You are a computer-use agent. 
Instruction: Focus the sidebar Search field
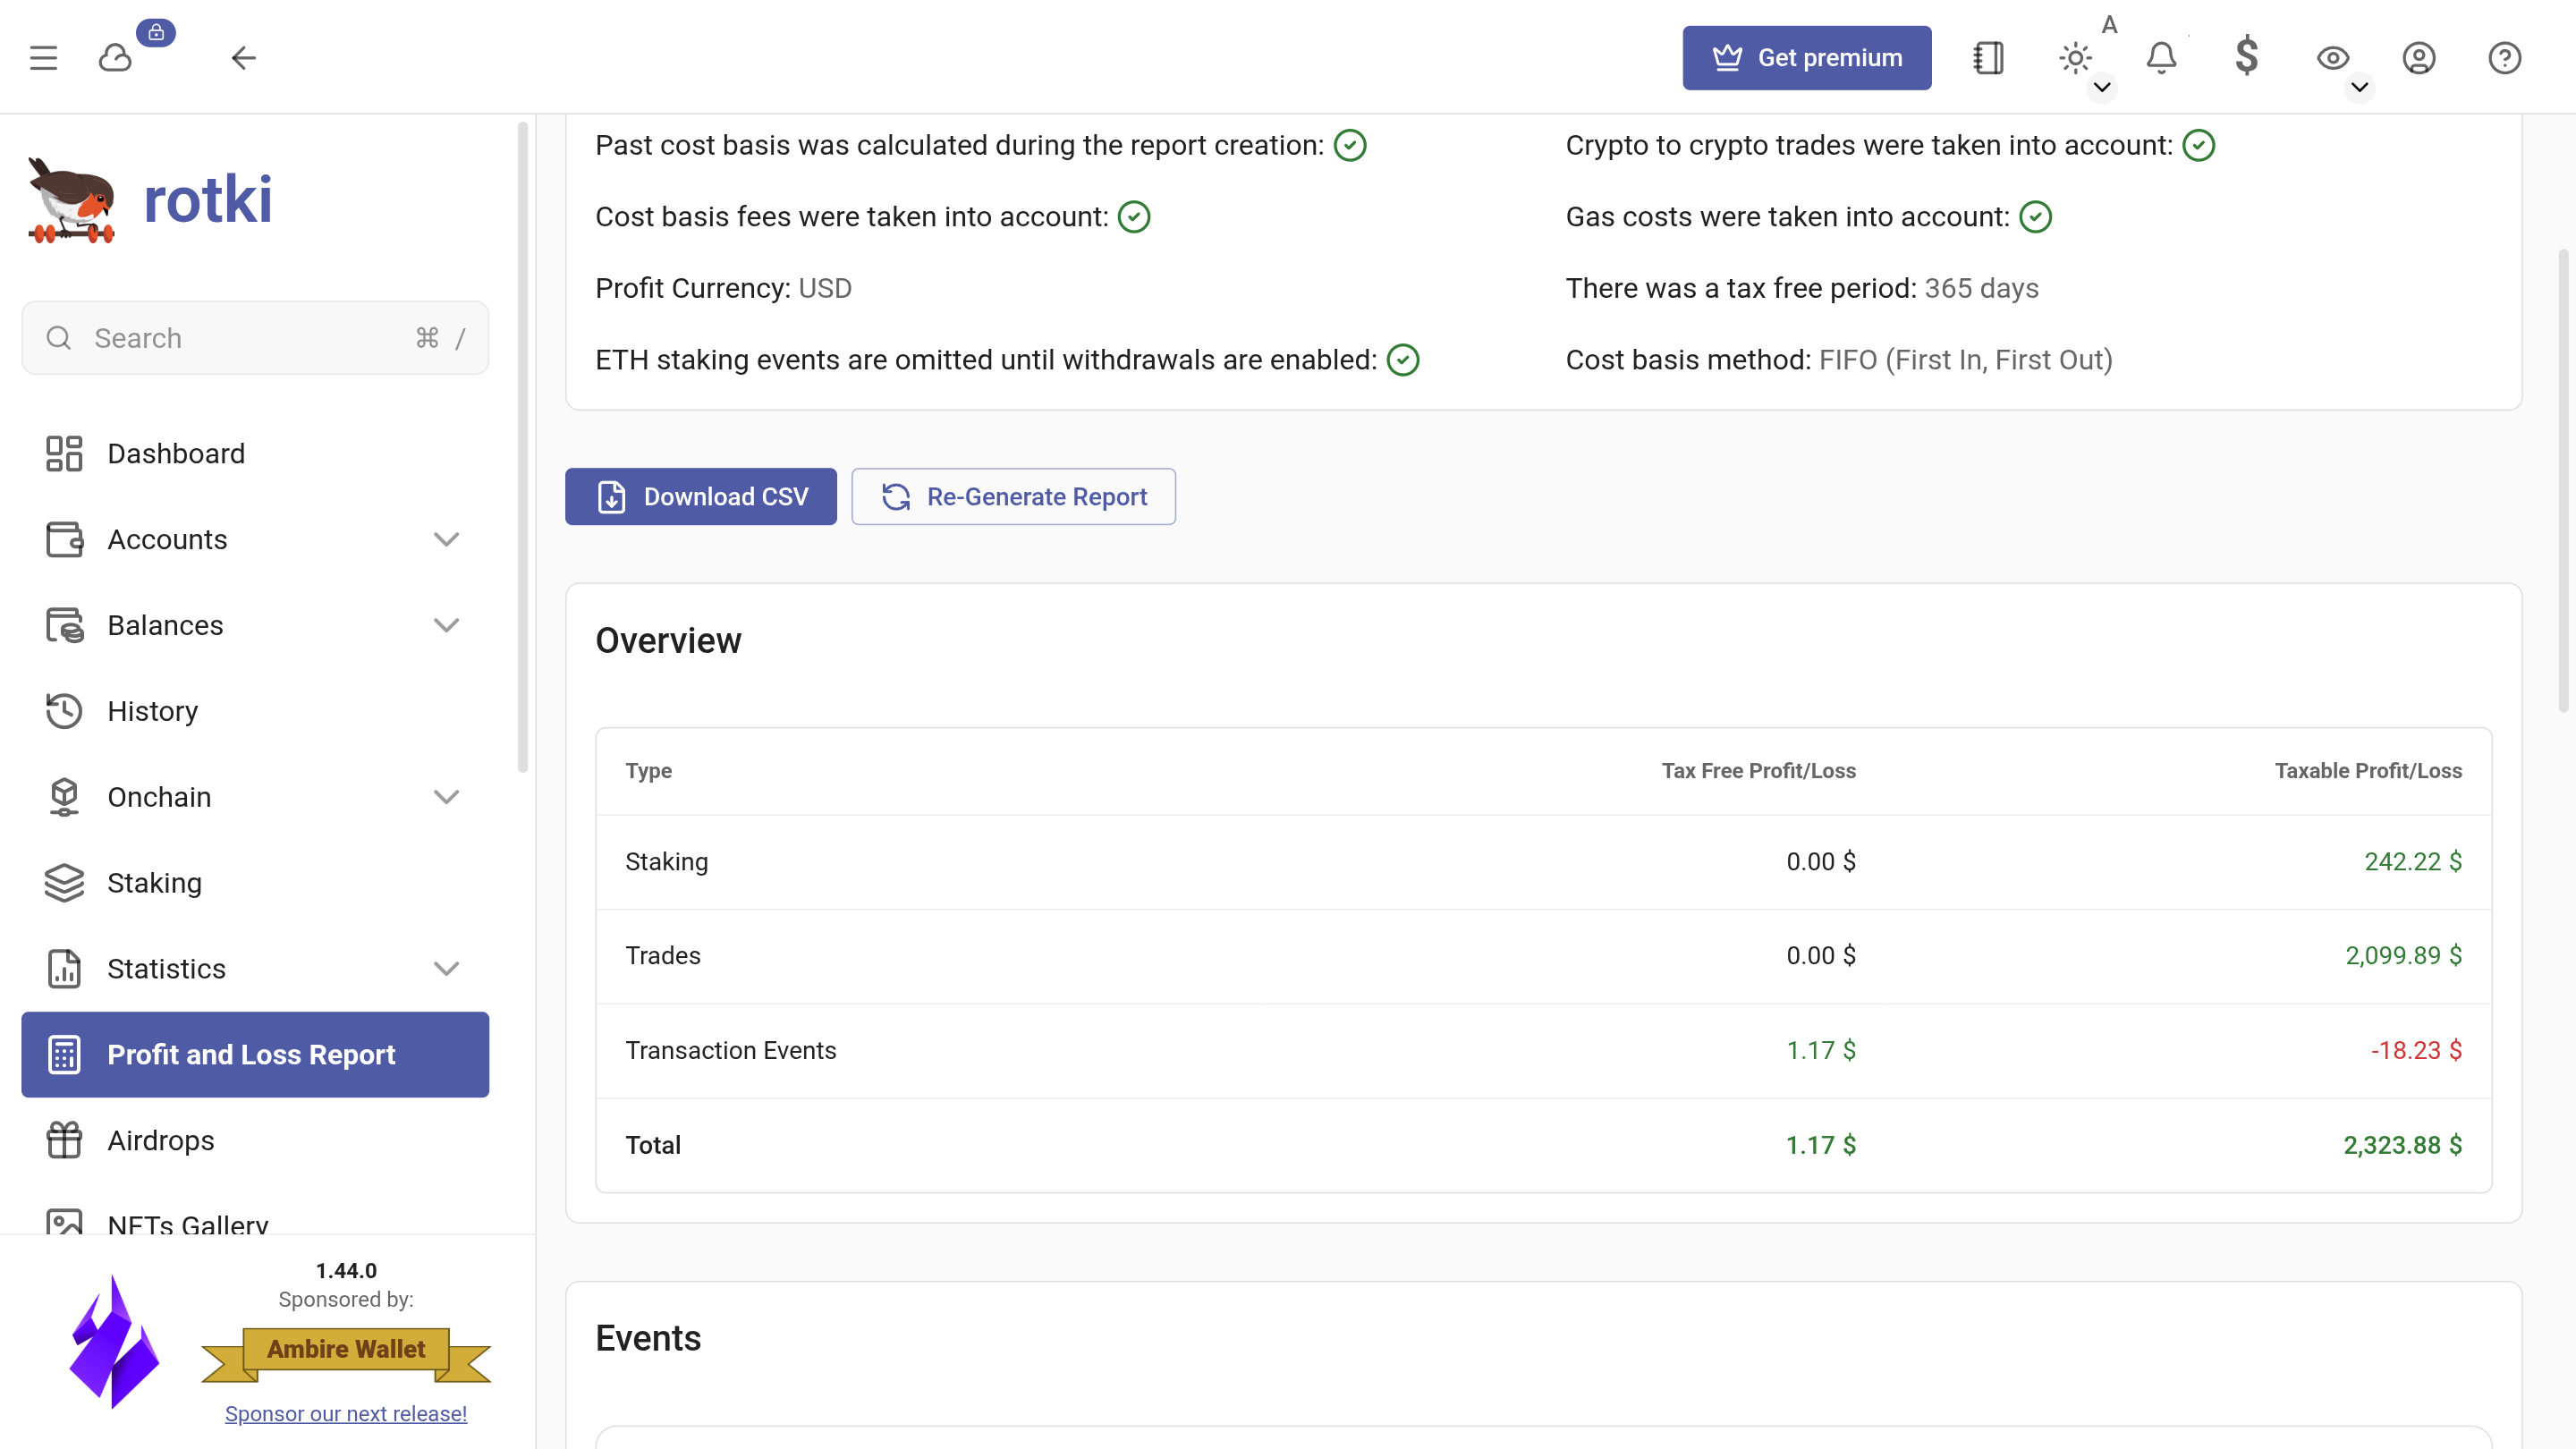255,338
